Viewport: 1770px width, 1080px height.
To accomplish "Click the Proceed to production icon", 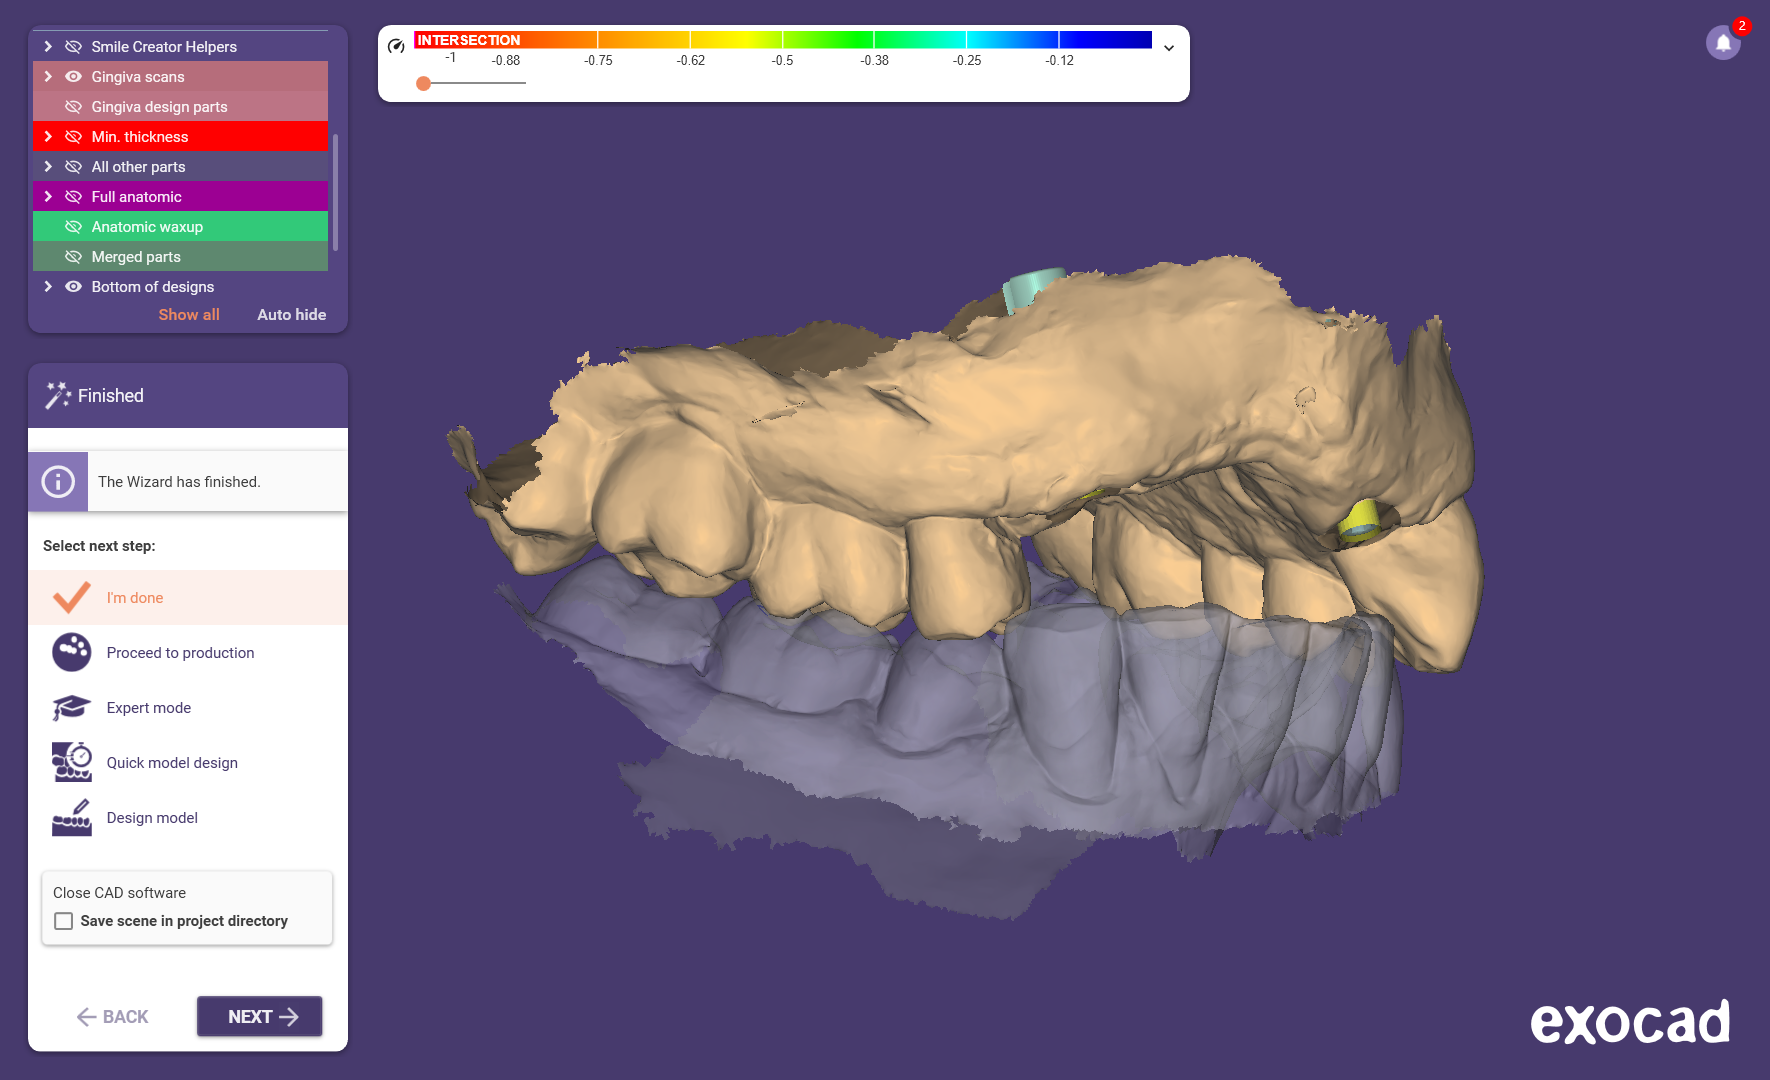I will (x=71, y=653).
